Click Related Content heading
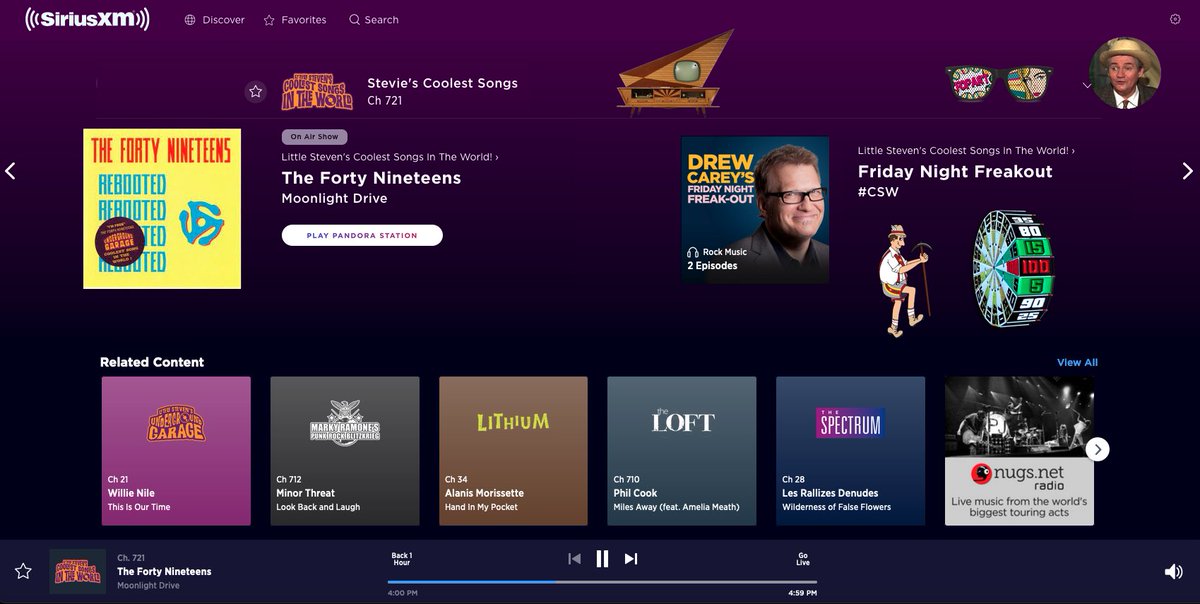The image size is (1200, 604). (x=152, y=362)
